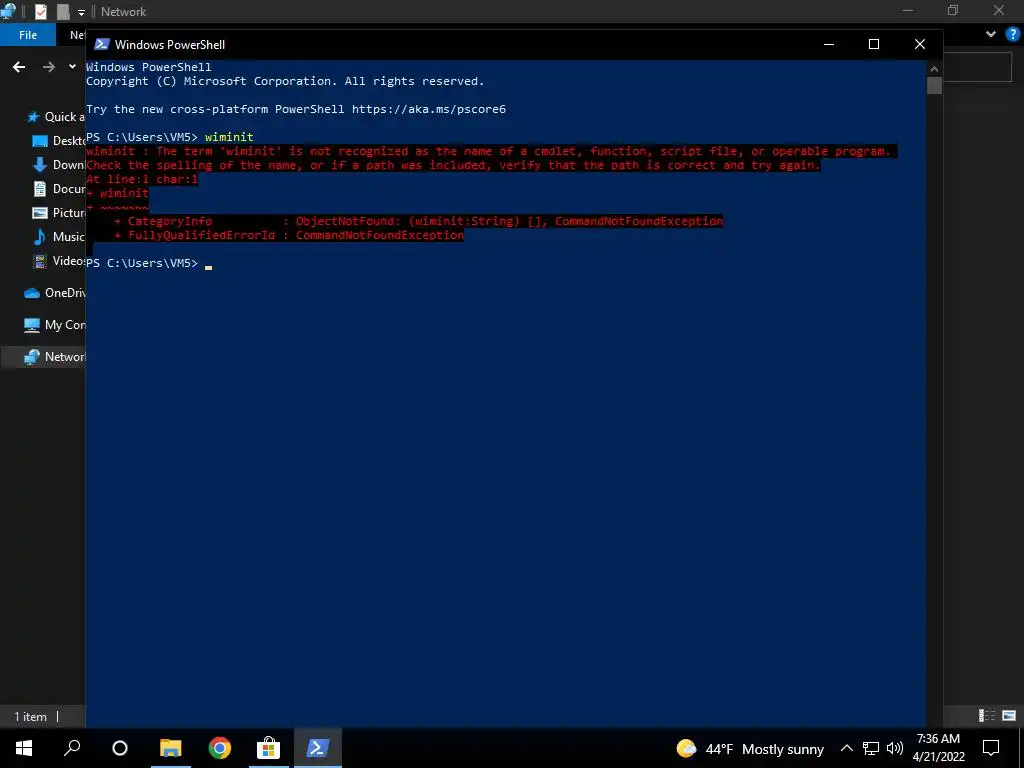Open taskbar Search magnifier
This screenshot has width=1024, height=768.
pyautogui.click(x=72, y=748)
